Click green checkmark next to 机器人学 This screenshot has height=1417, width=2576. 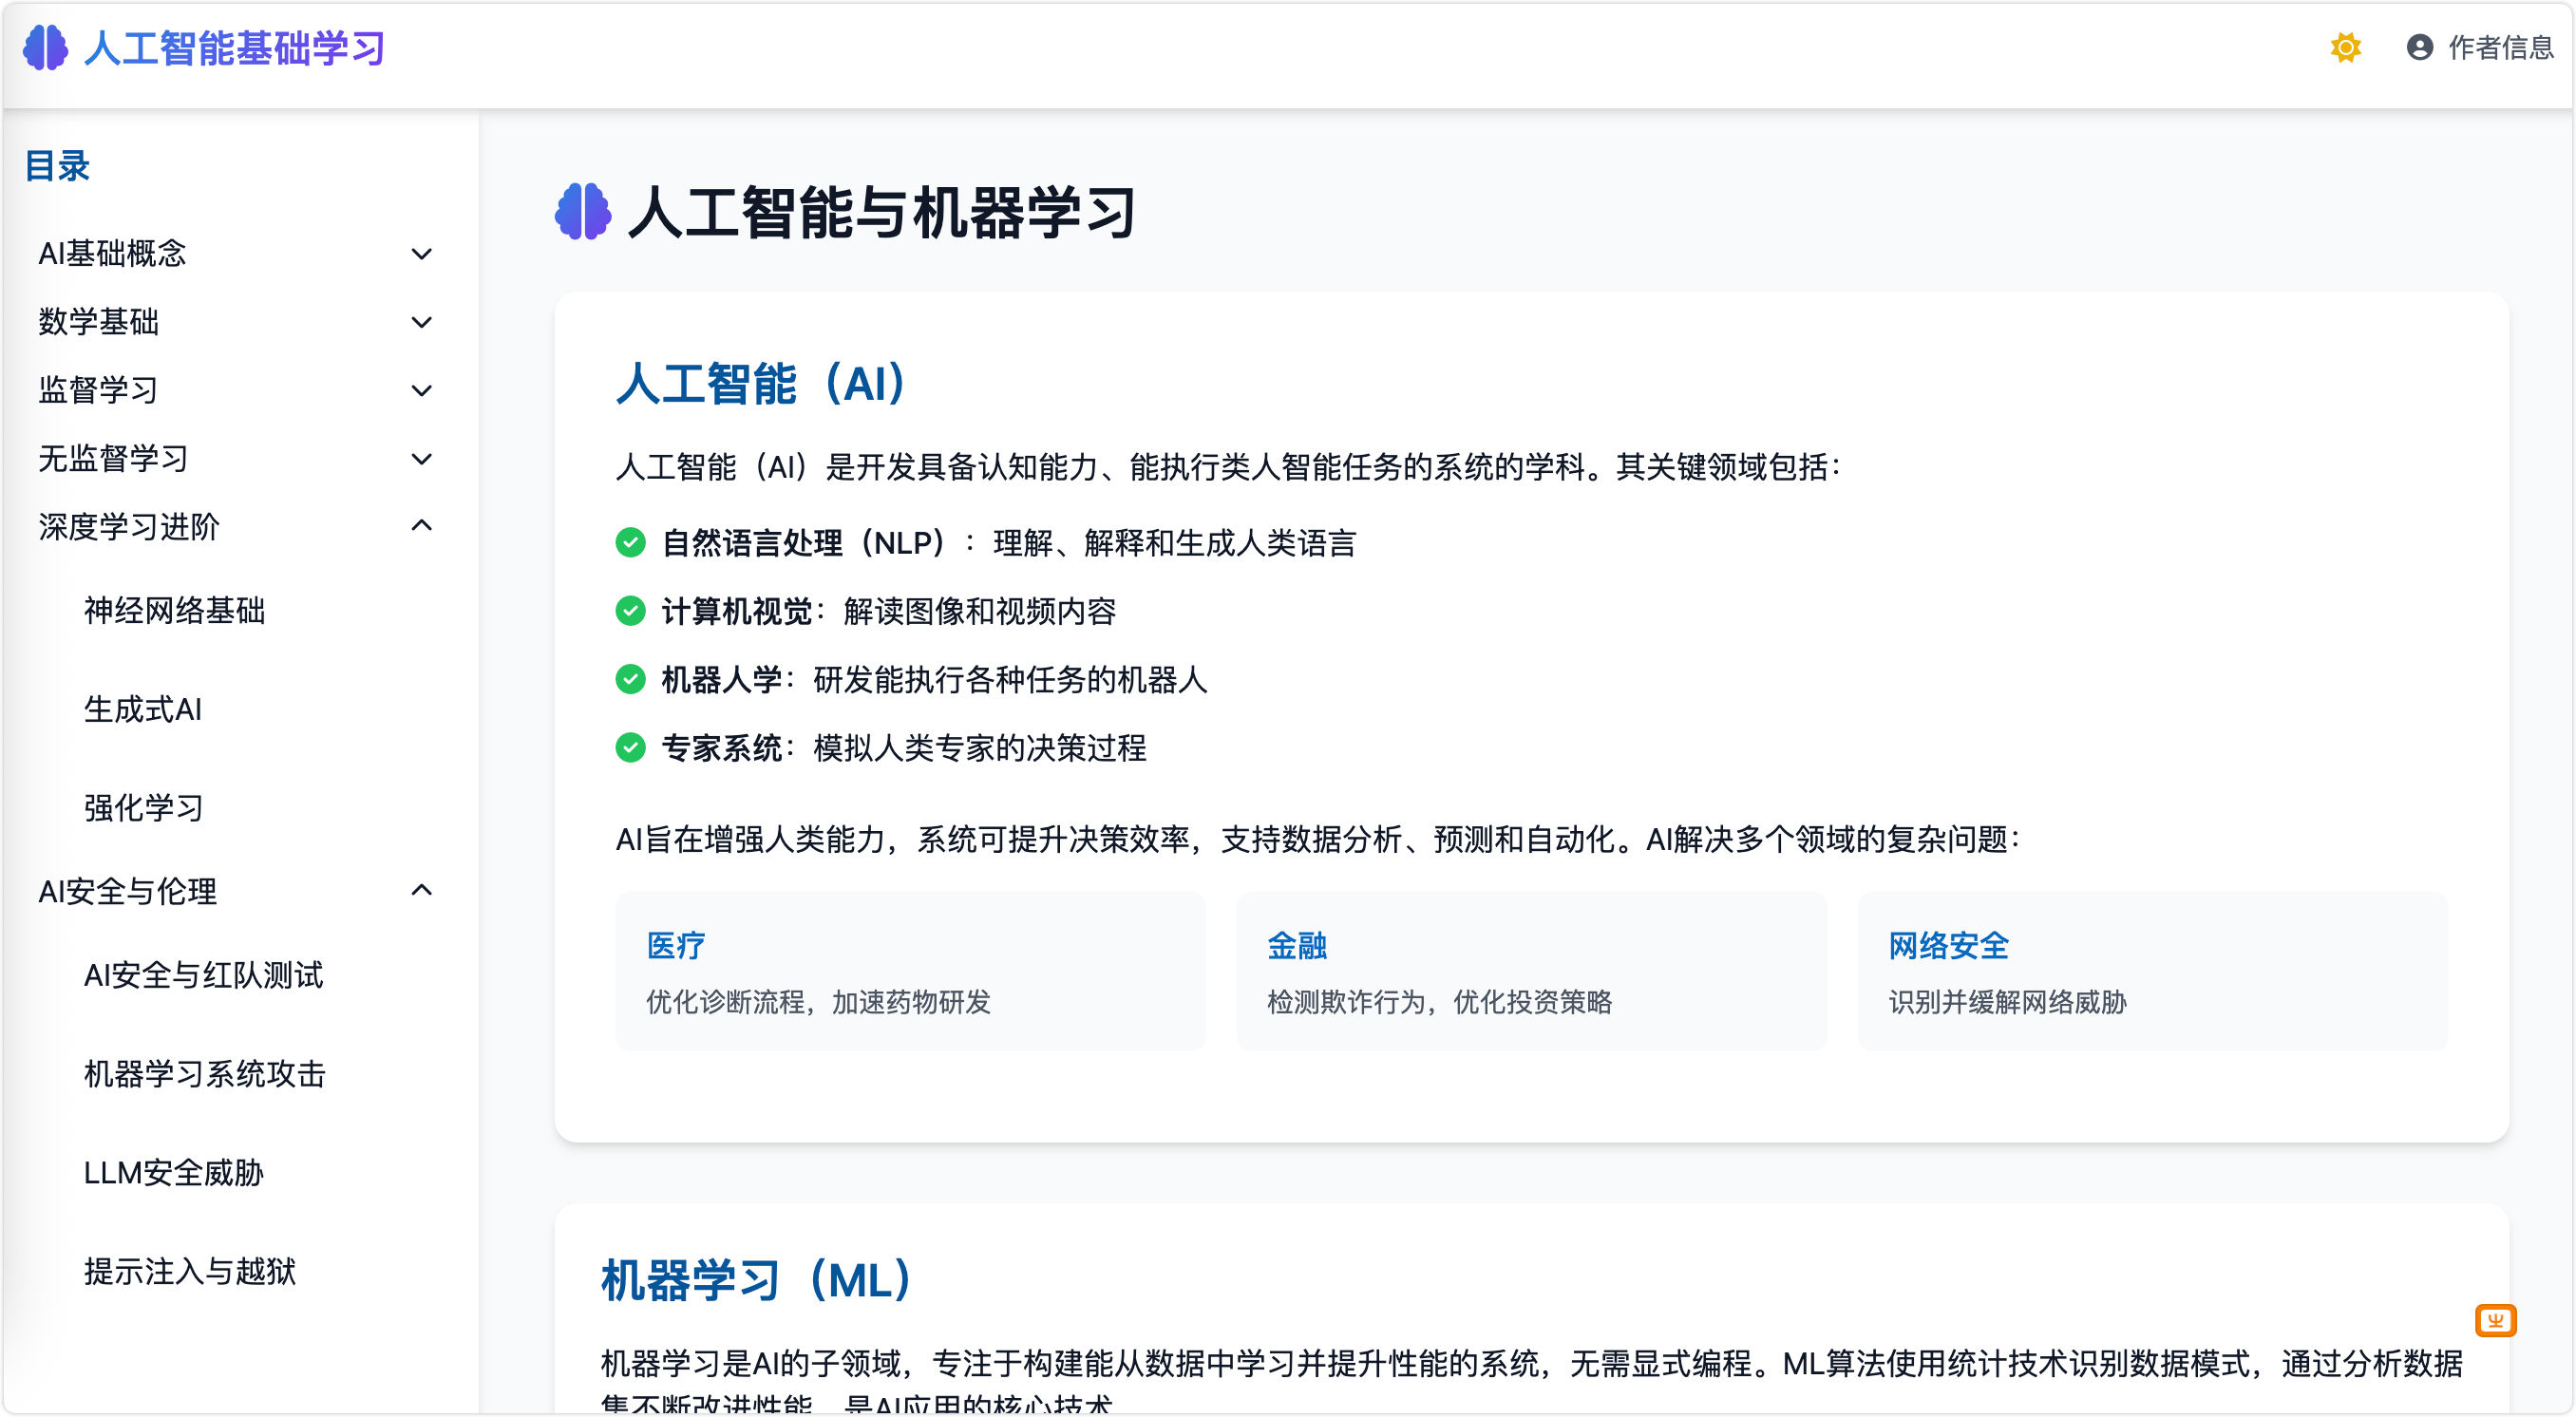630,680
